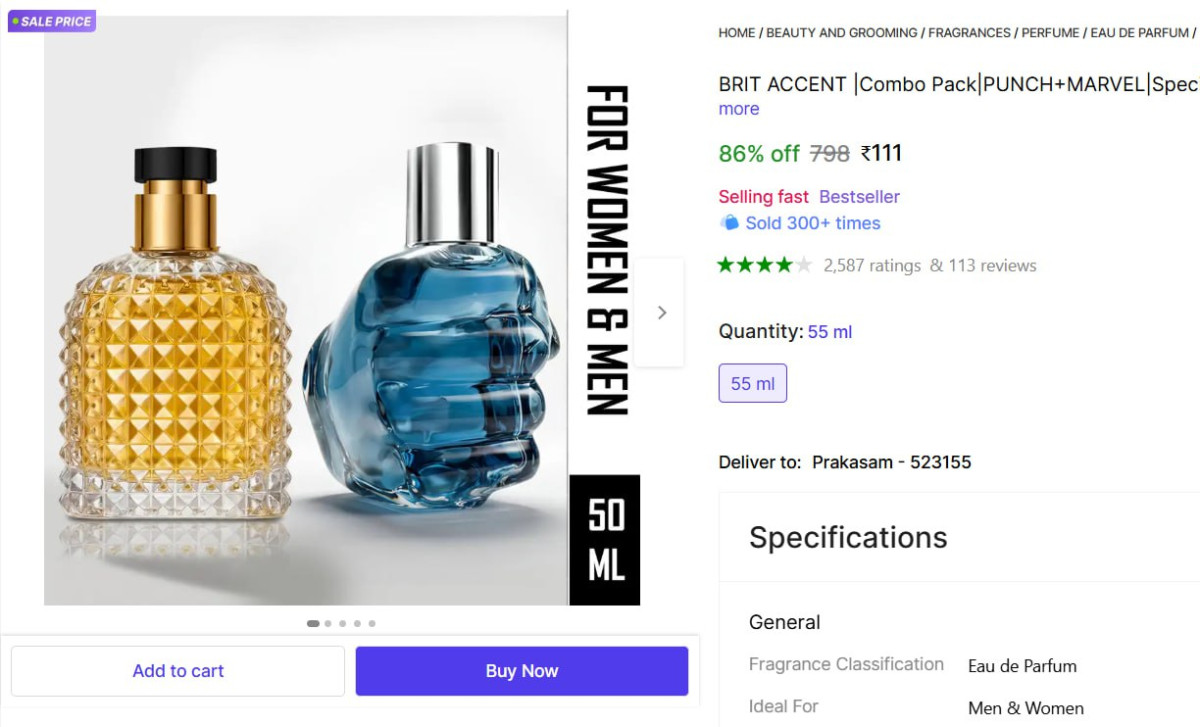Add the perfume to cart
Image resolution: width=1200 pixels, height=727 pixels.
178,671
